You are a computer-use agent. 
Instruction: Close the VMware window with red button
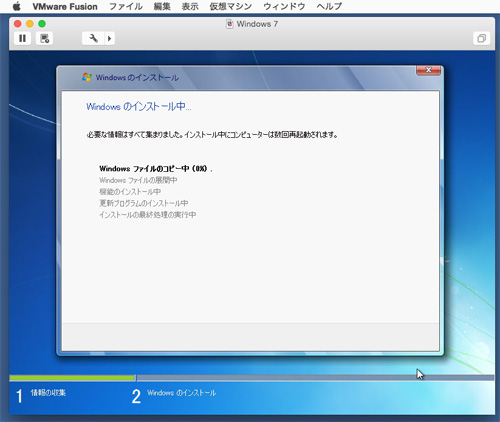(18, 24)
